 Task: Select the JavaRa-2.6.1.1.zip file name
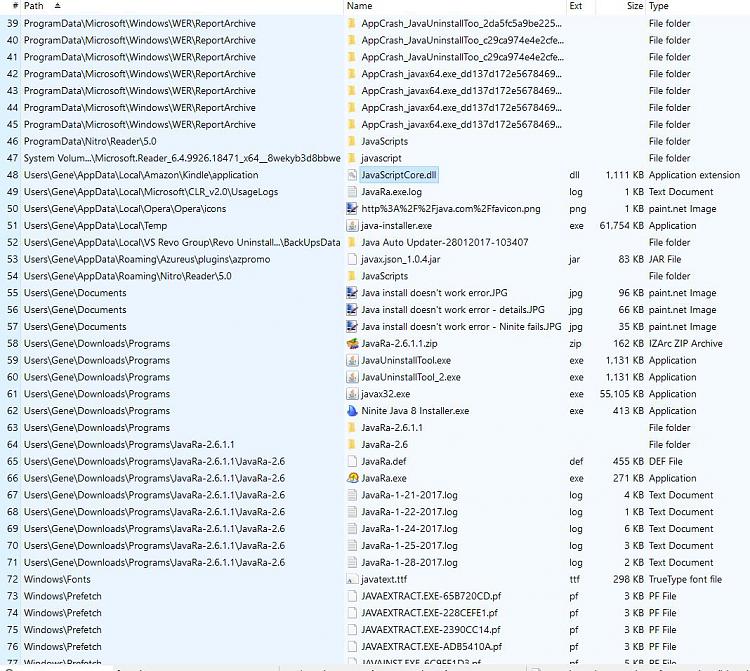tap(399, 343)
